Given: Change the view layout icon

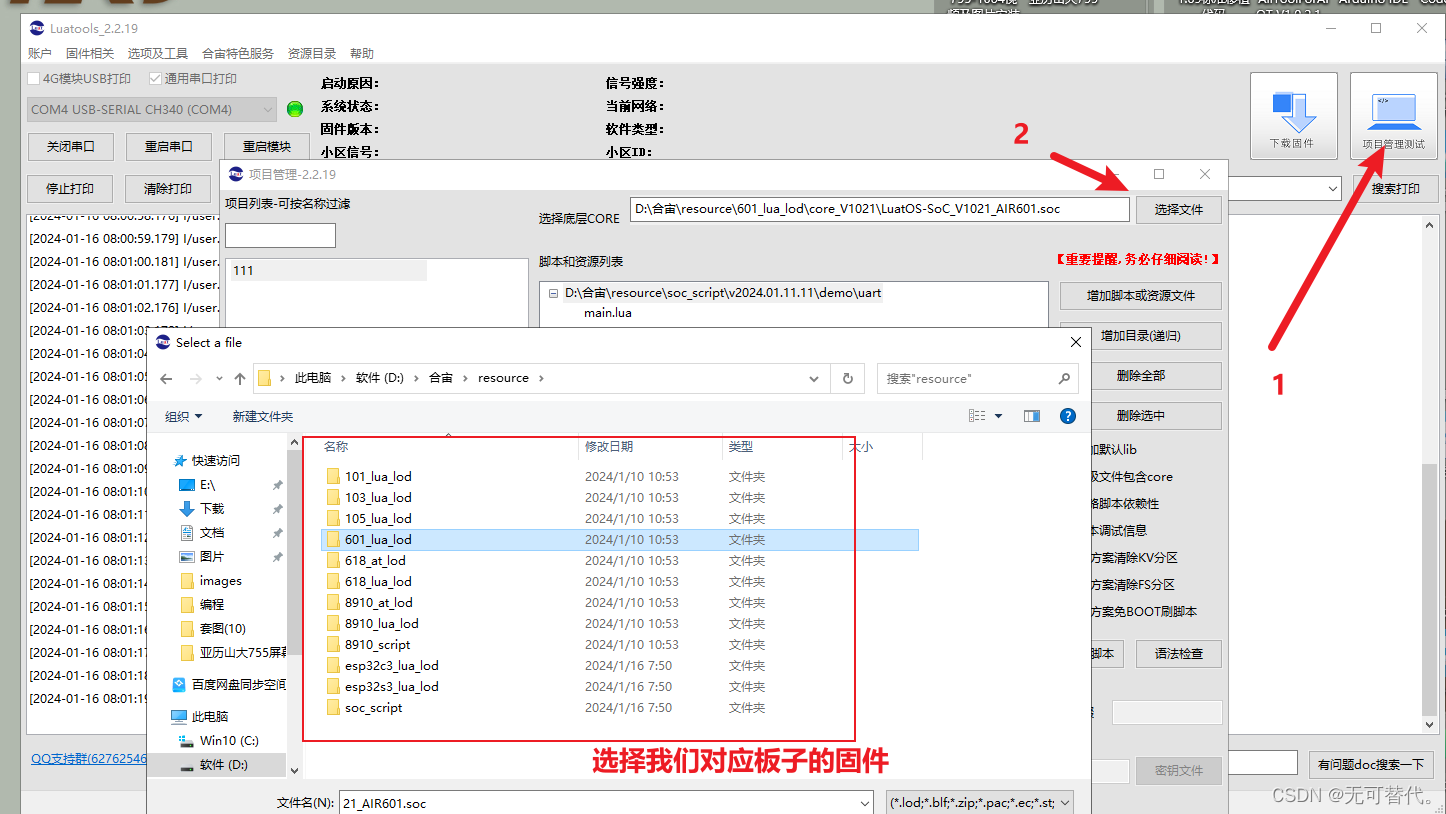Looking at the screenshot, I should pos(977,416).
